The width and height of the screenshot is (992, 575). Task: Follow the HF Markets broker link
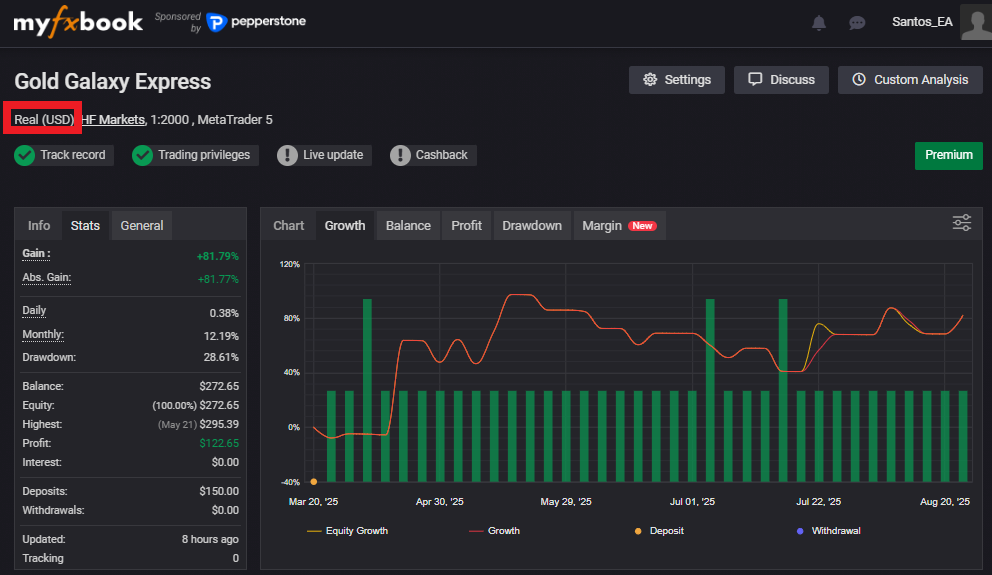tap(114, 120)
